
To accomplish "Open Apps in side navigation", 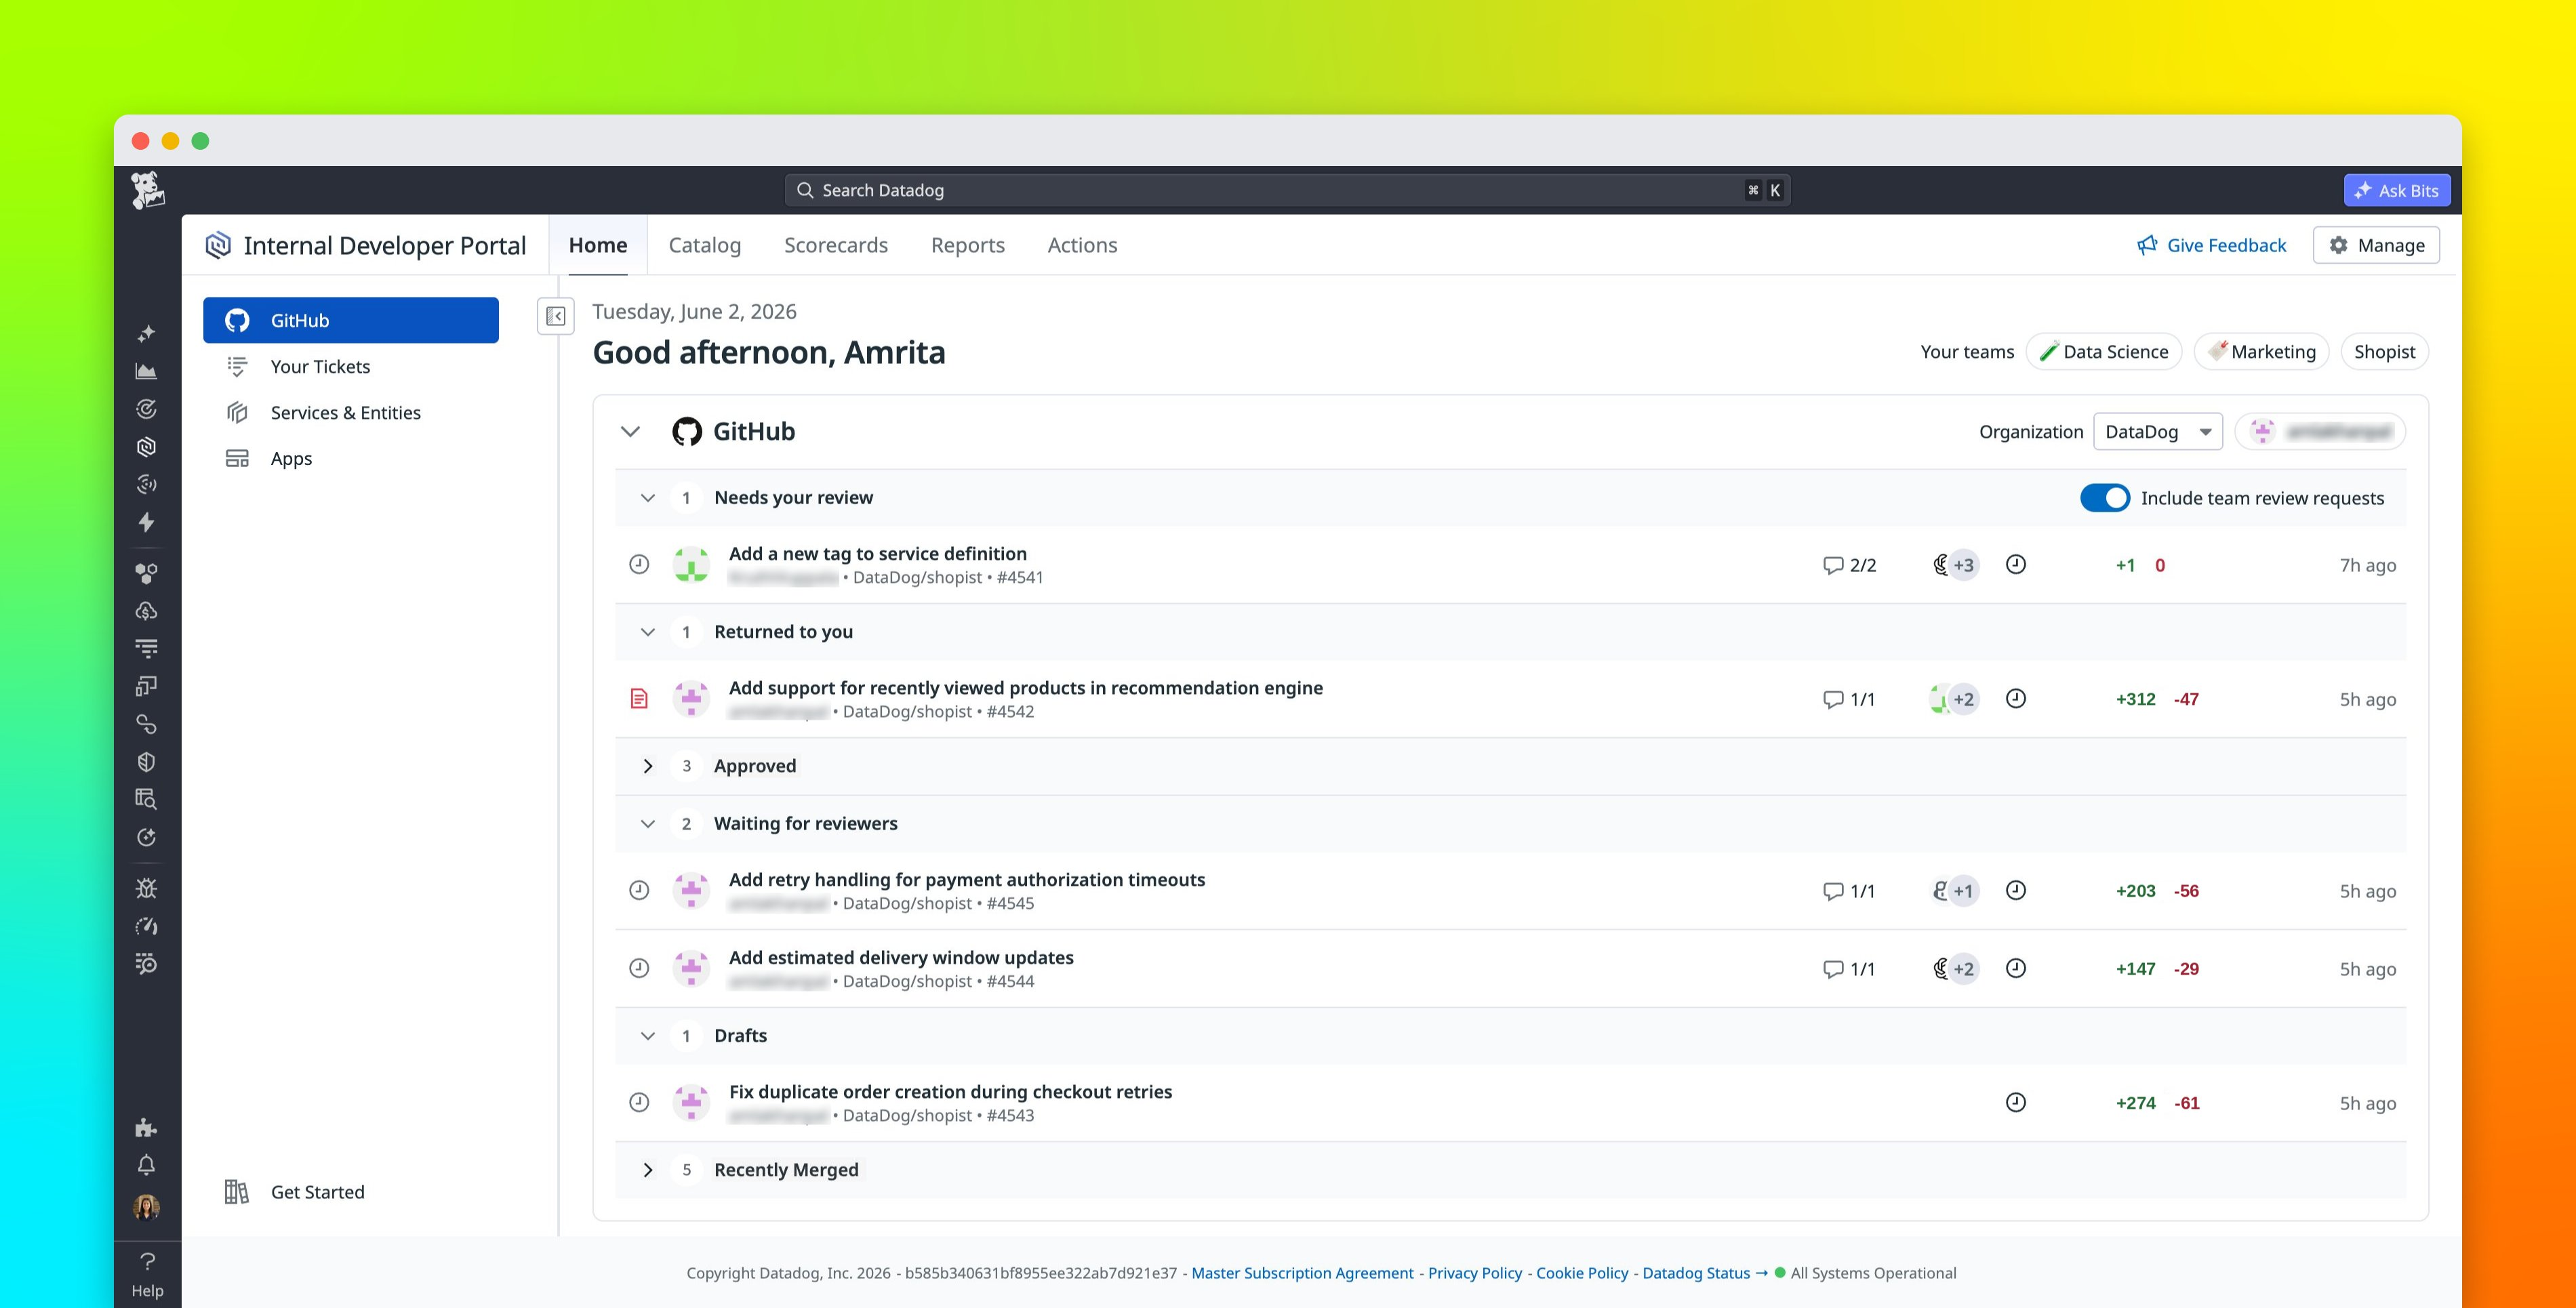I will 351,458.
